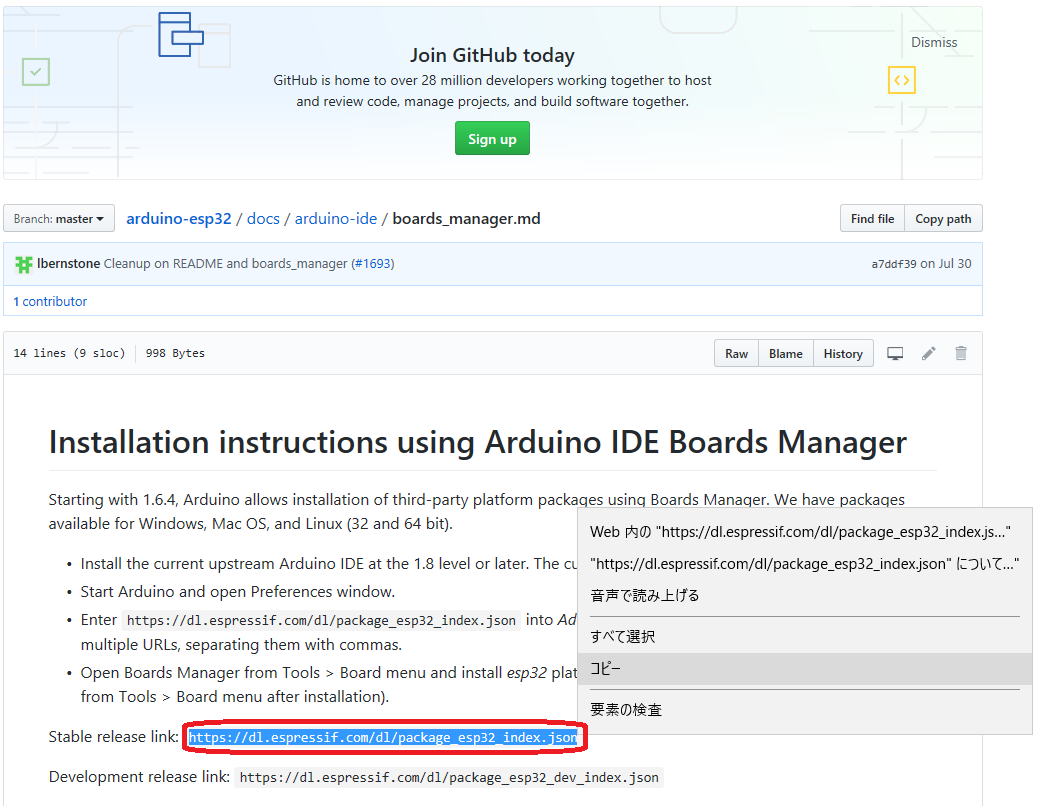Click the commit message Cleanup on README
This screenshot has height=806, width=1037.
pos(226,264)
